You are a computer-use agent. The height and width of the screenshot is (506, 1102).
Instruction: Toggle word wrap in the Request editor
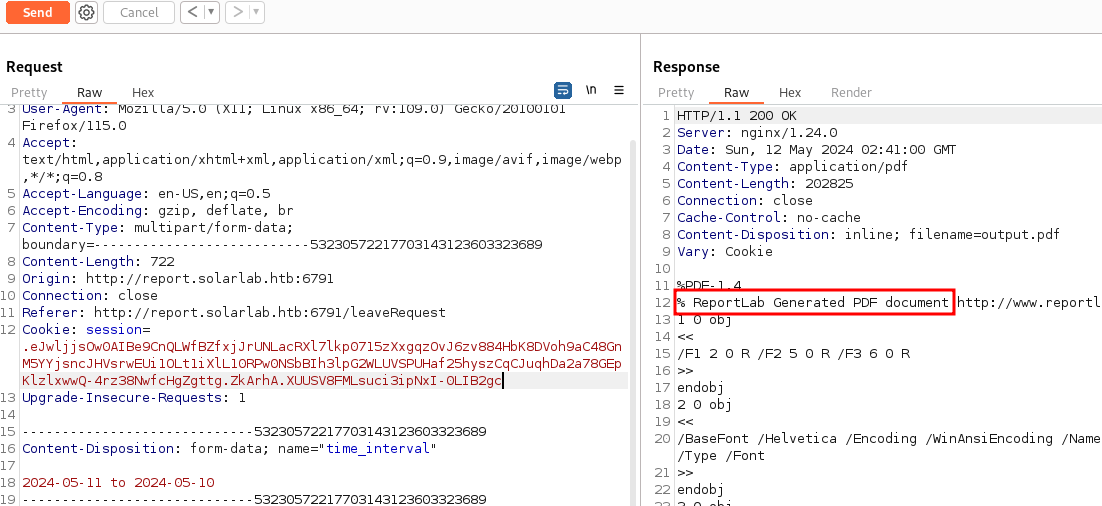563,90
